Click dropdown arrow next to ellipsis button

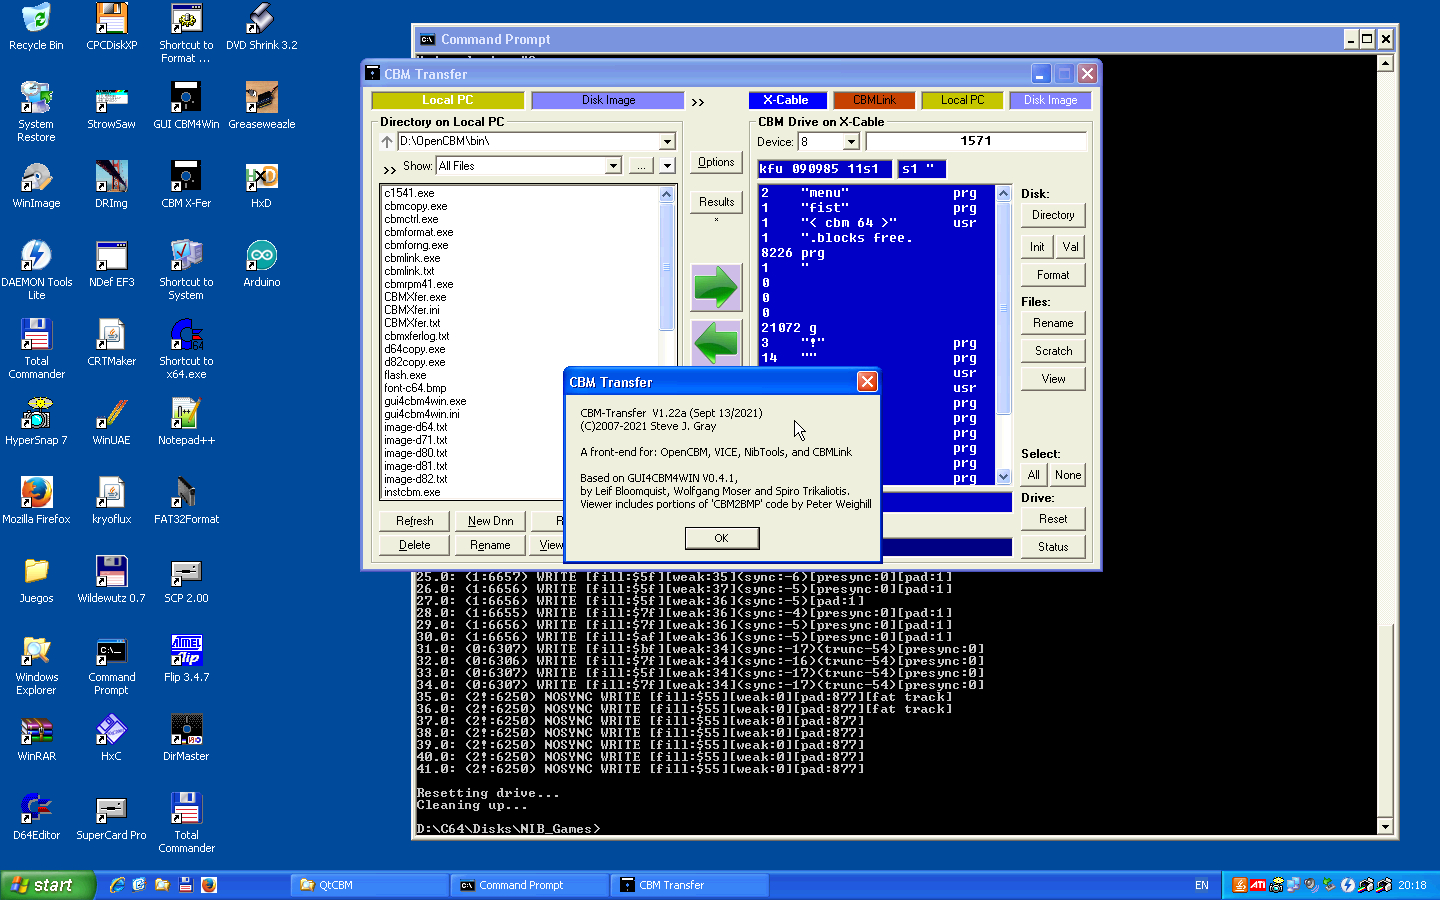pos(667,166)
